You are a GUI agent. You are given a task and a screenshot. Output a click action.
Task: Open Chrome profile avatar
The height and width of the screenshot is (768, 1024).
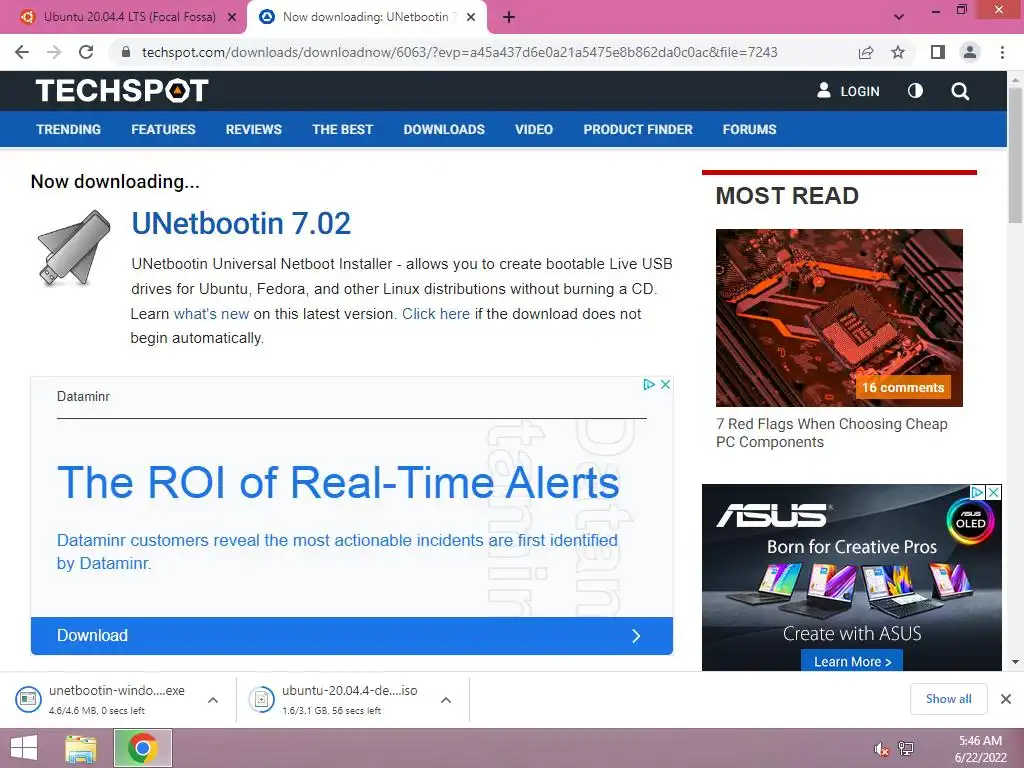point(970,52)
